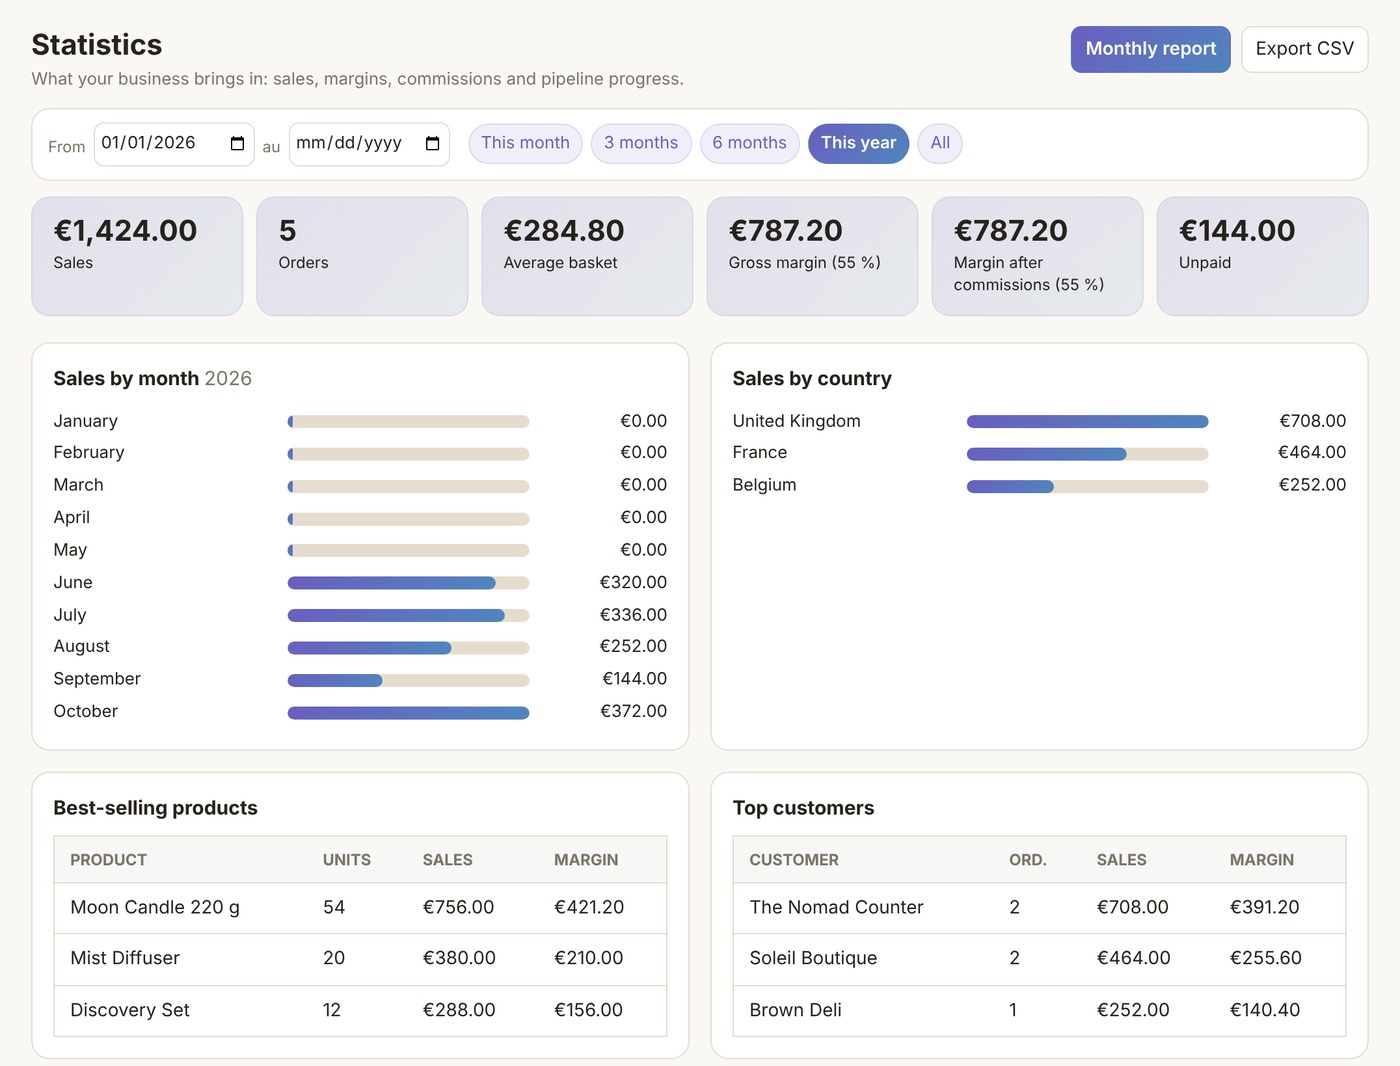The height and width of the screenshot is (1066, 1400).
Task: Click the Sales by month 2026 heading
Action: tap(152, 379)
